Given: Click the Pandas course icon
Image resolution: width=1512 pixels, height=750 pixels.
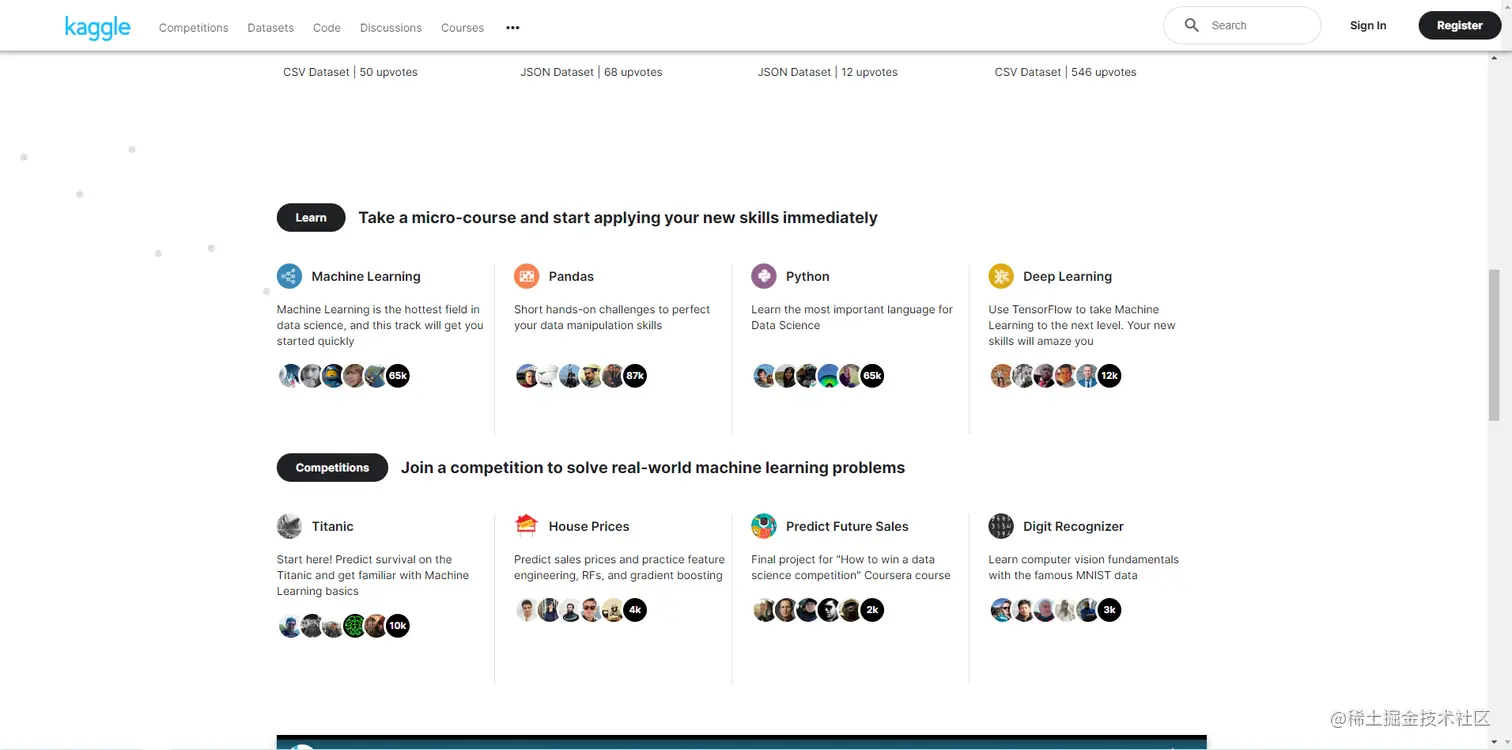Looking at the screenshot, I should click(526, 276).
